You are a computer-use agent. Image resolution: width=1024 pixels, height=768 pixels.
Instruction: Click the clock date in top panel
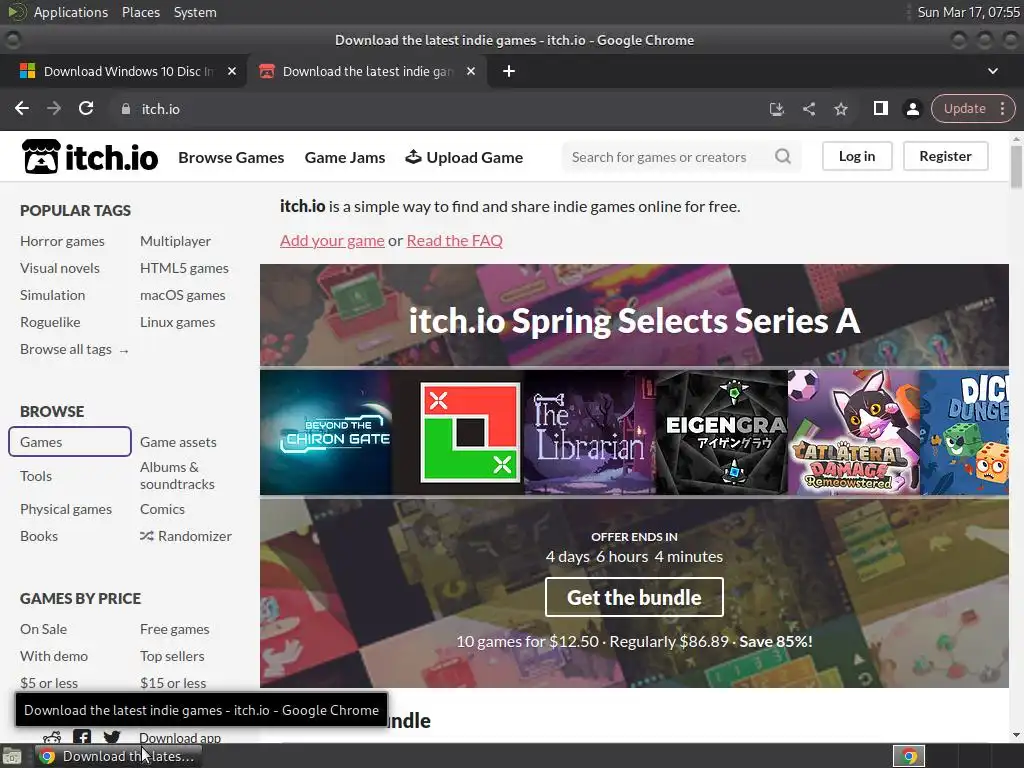click(x=968, y=12)
